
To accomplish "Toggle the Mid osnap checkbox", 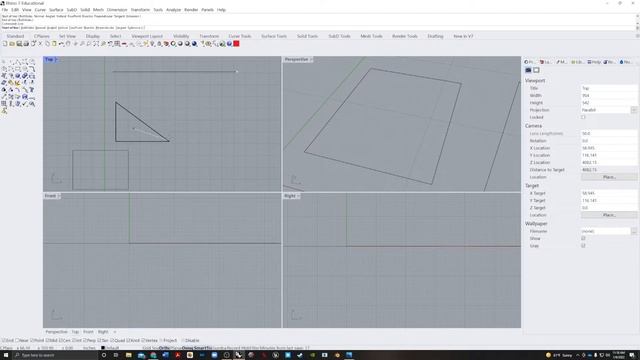I will point(47,340).
